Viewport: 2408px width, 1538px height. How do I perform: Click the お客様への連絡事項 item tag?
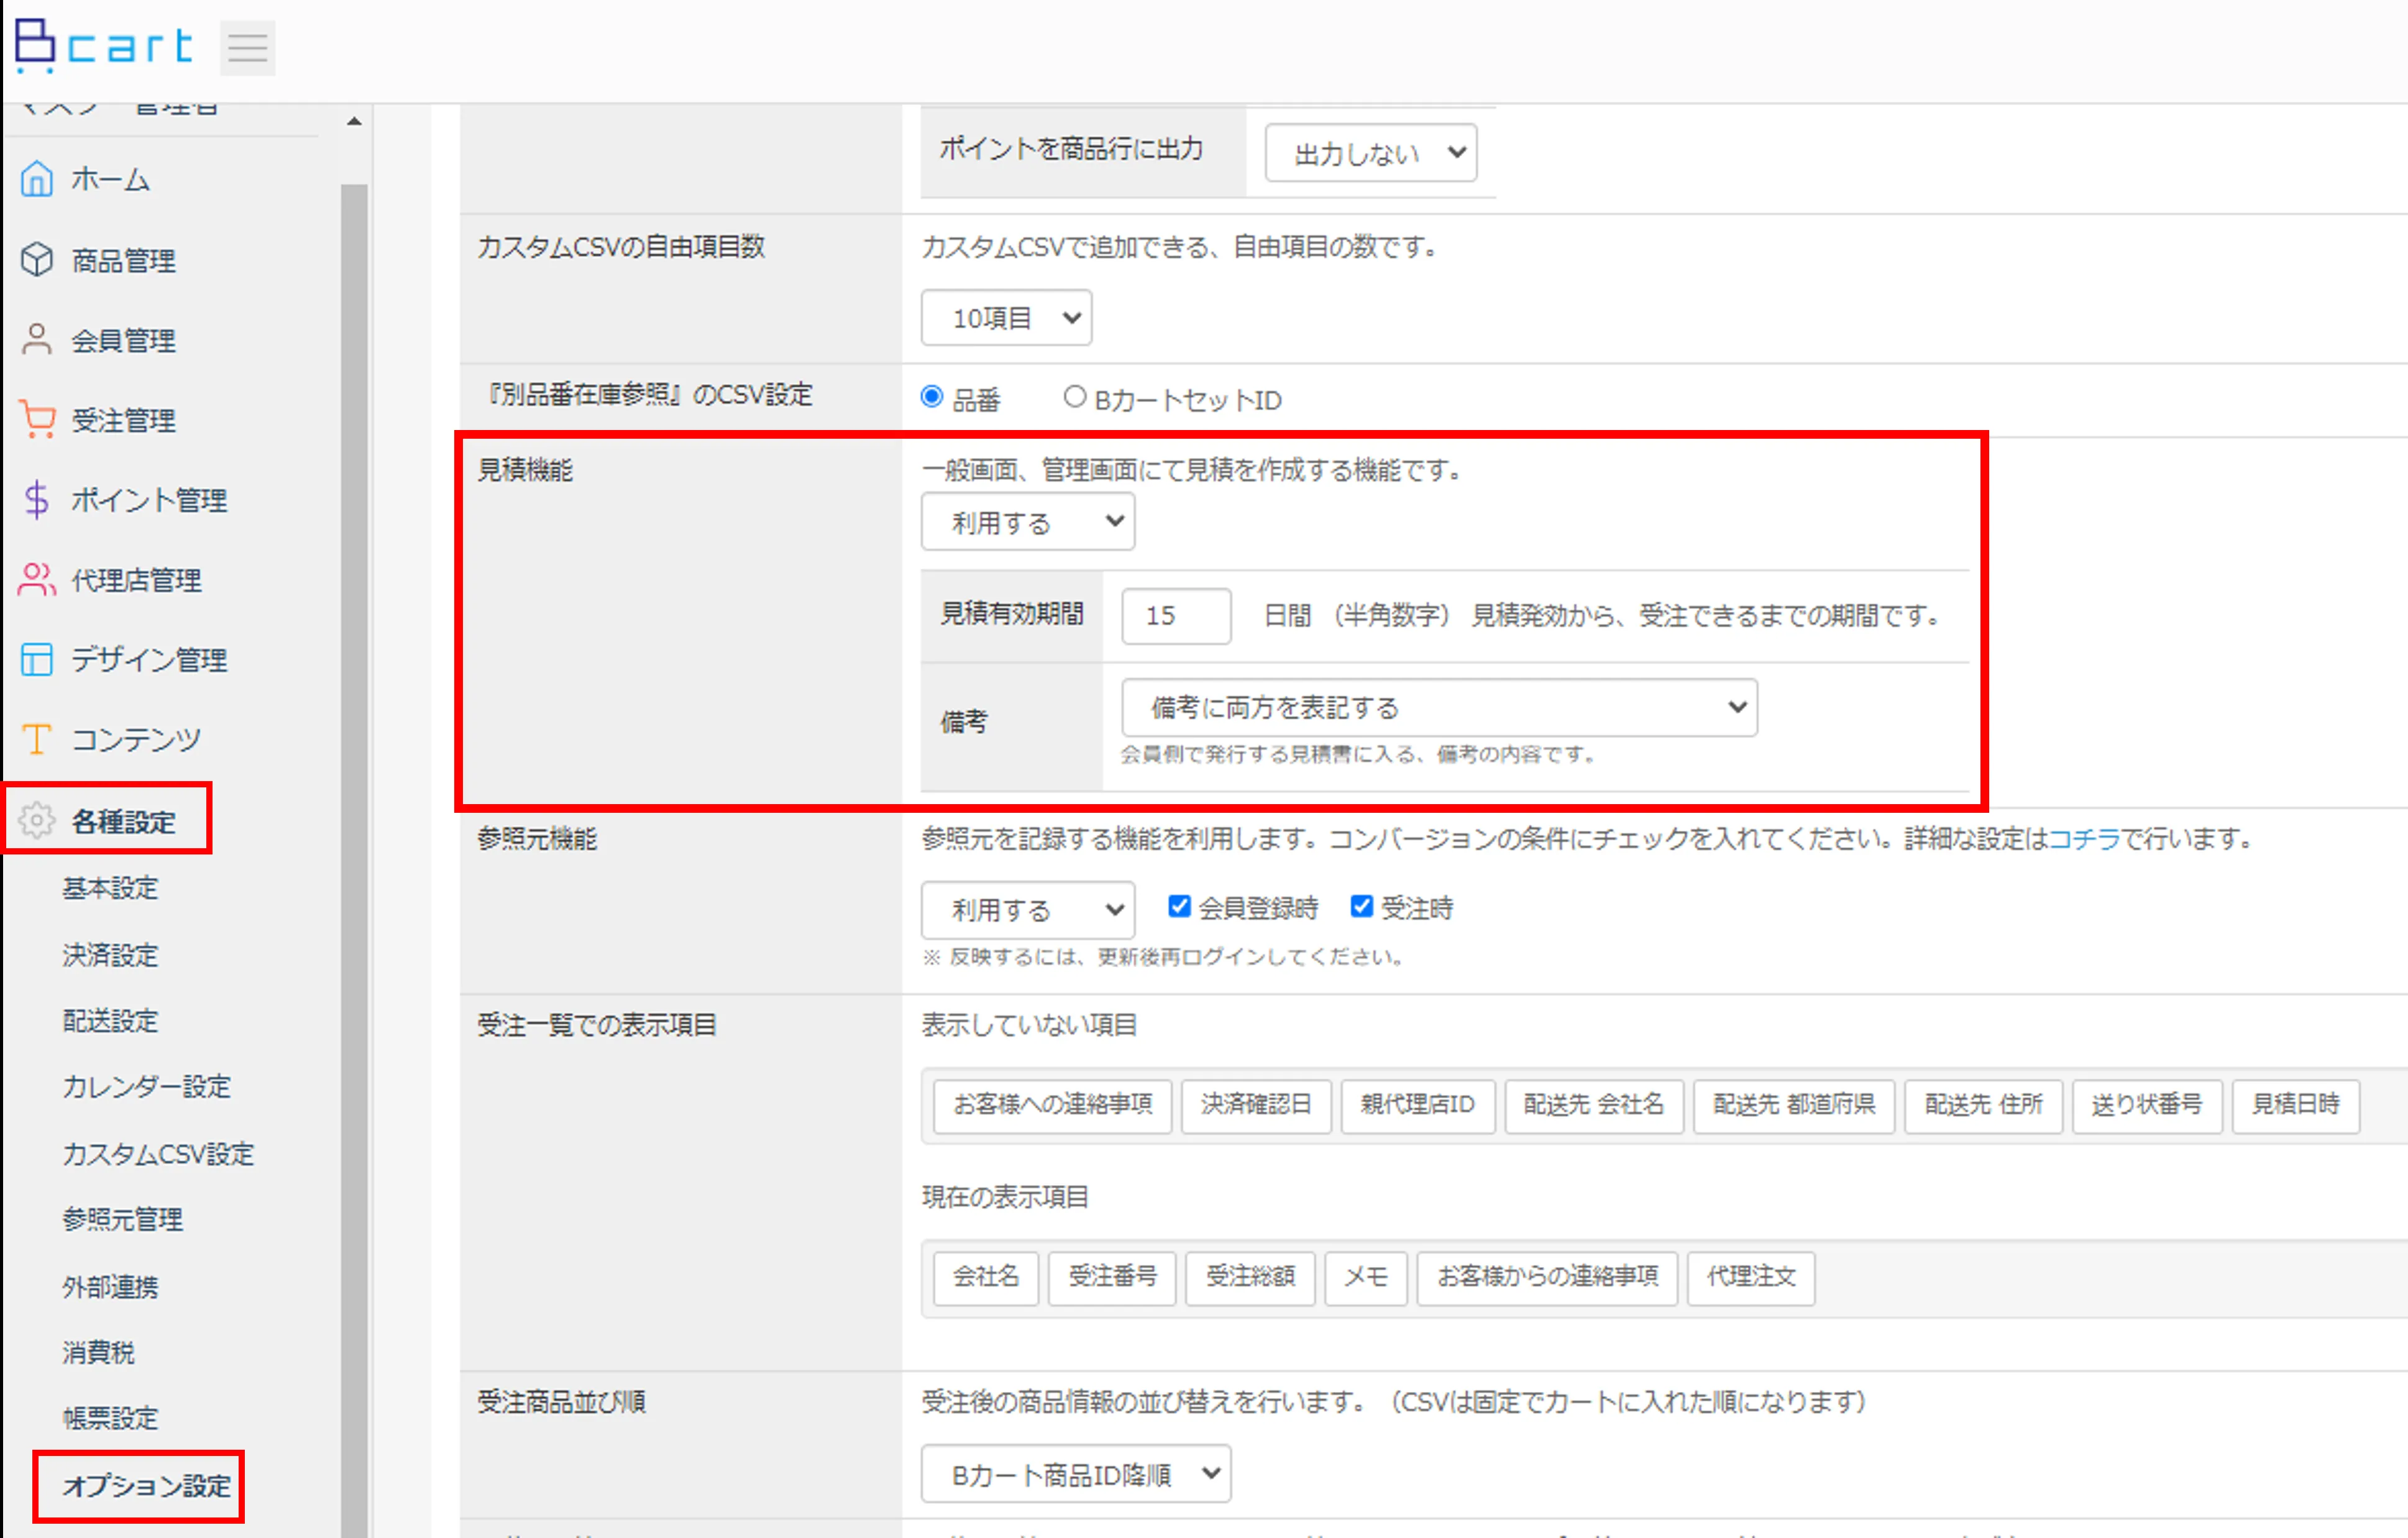click(1052, 1105)
